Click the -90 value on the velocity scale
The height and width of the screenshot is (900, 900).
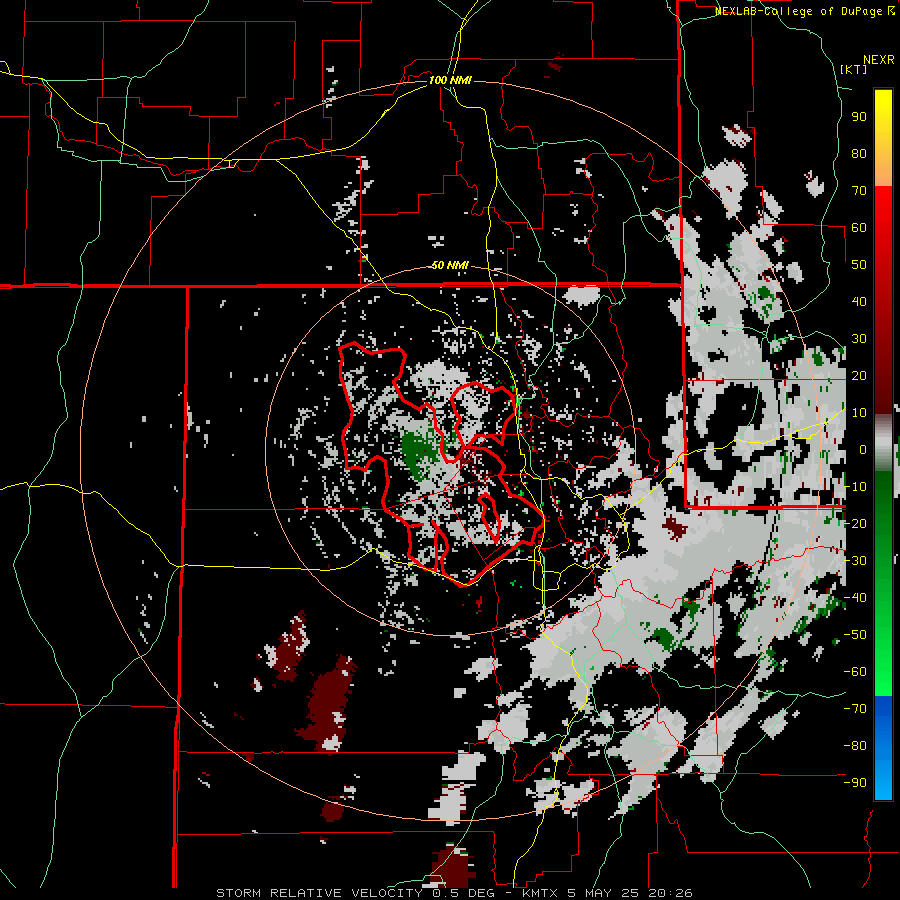click(x=855, y=783)
